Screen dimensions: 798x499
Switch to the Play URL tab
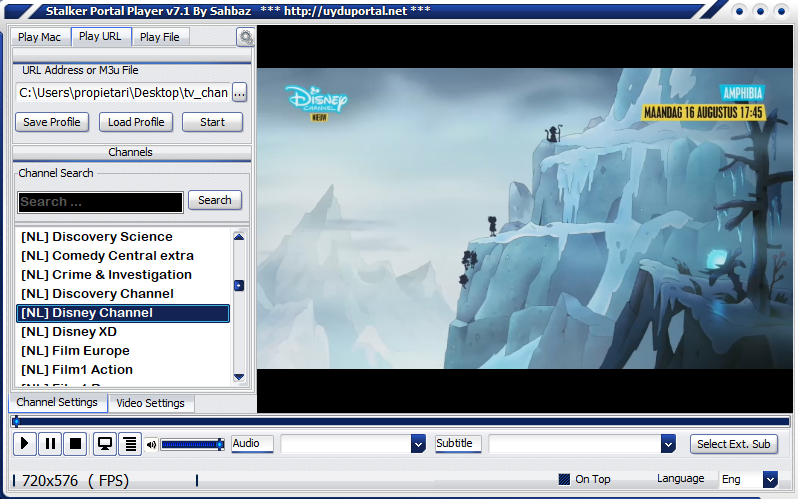100,37
